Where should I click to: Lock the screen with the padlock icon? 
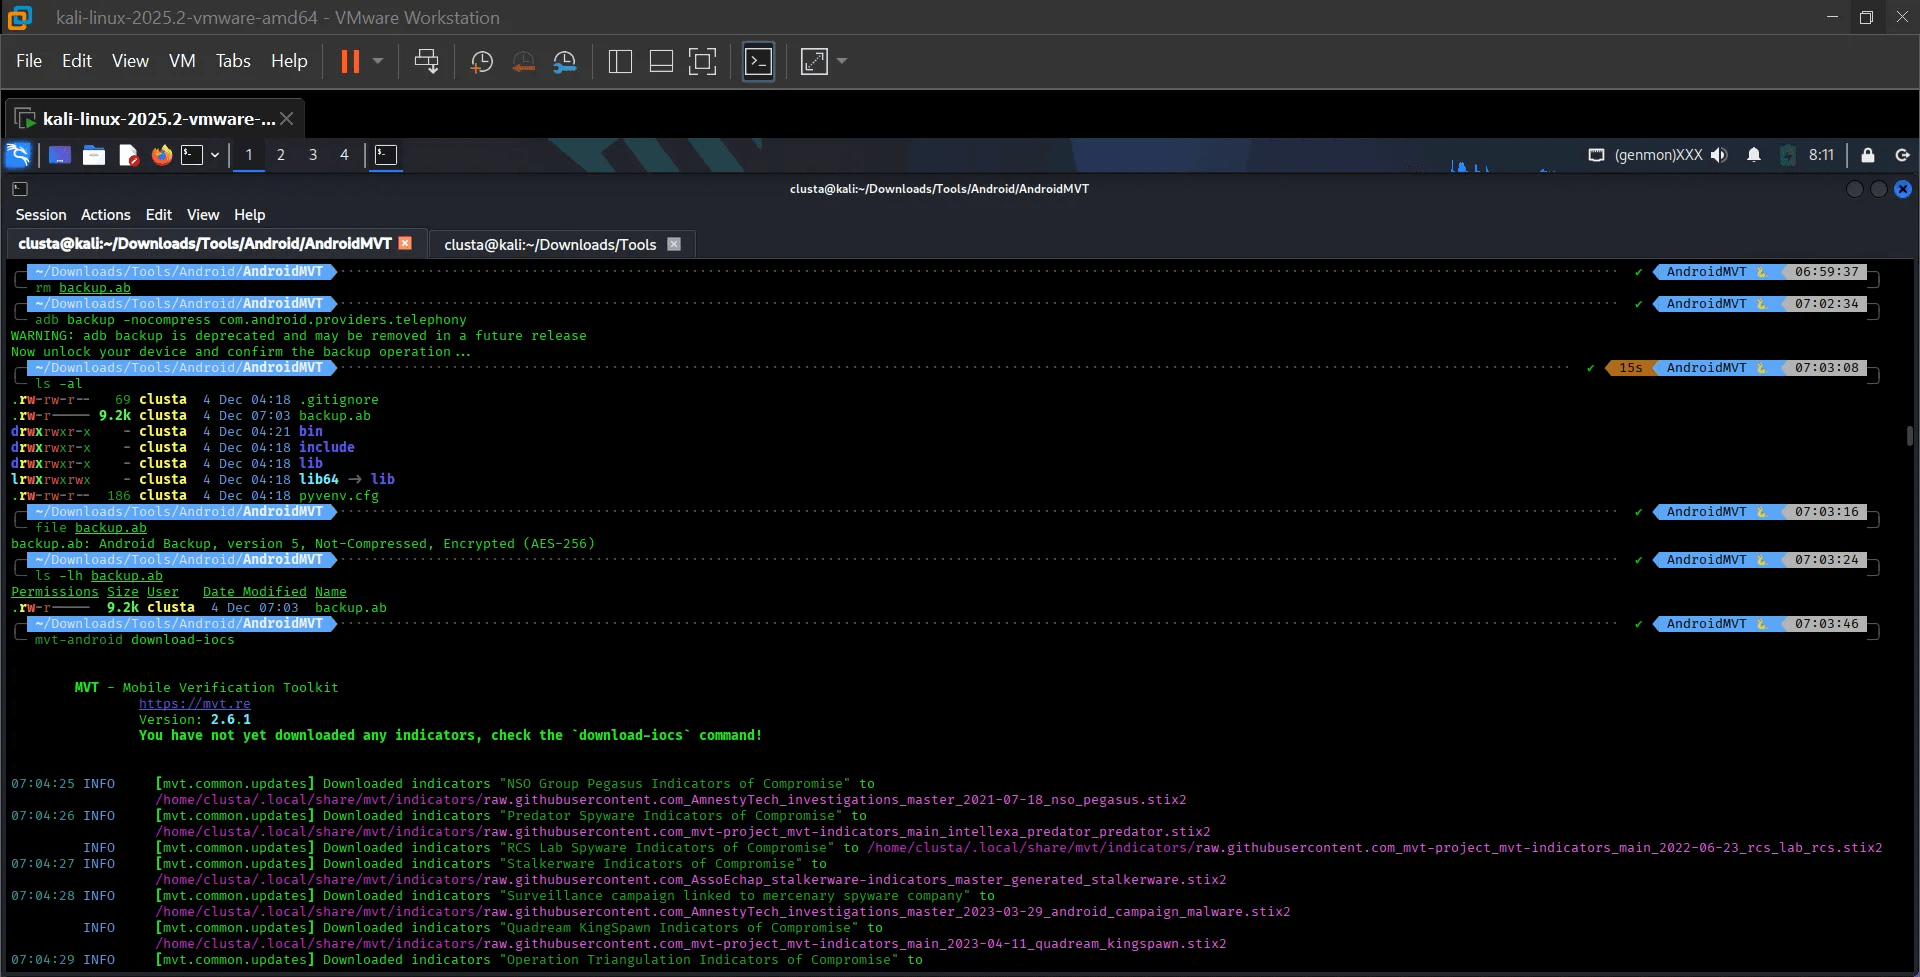tap(1867, 155)
